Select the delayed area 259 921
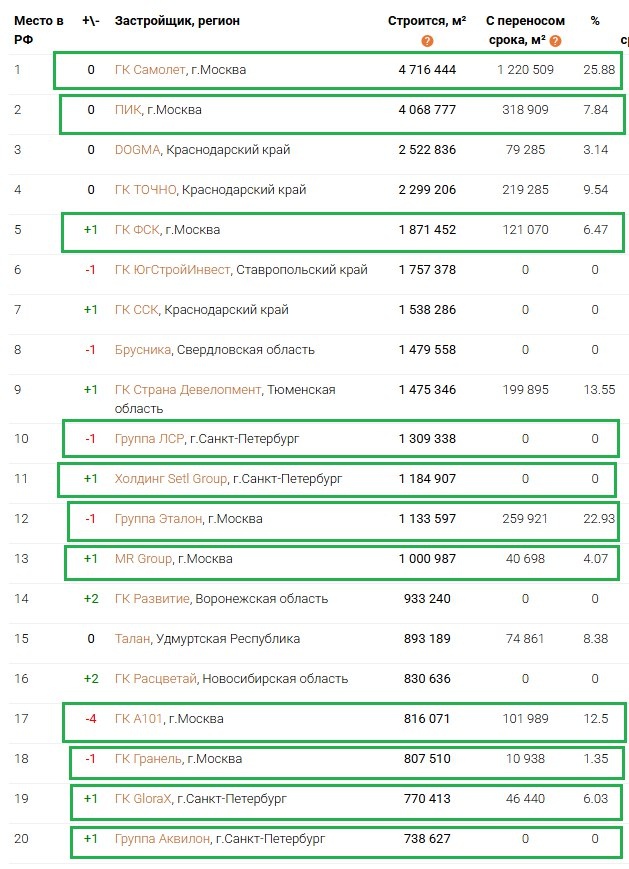 [525, 519]
